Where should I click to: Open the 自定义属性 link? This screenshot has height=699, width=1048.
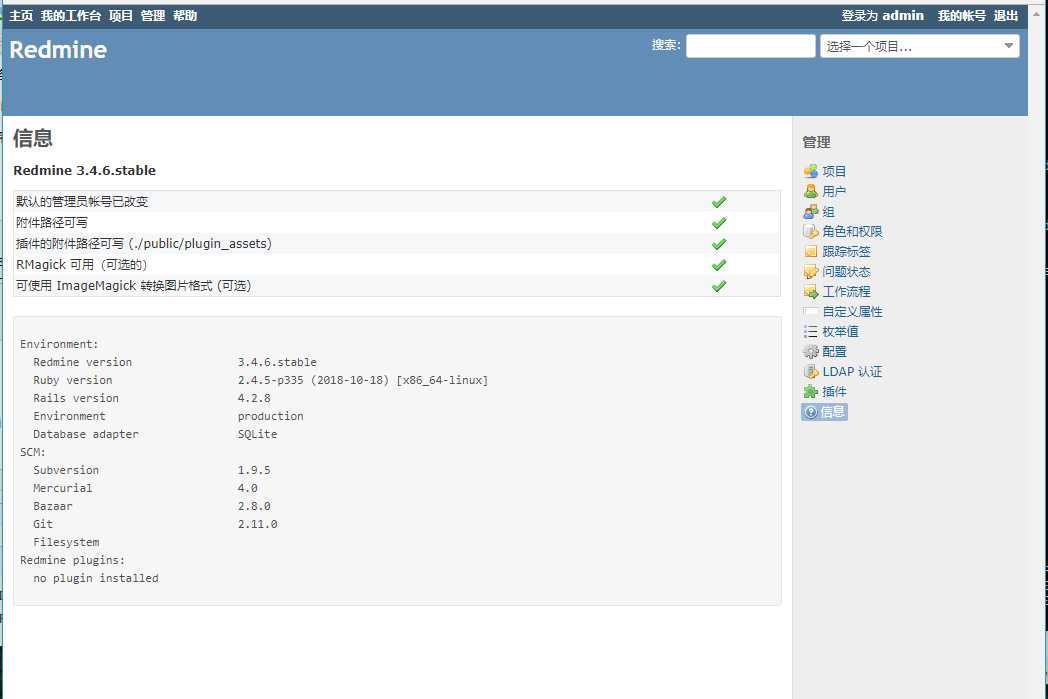click(852, 311)
